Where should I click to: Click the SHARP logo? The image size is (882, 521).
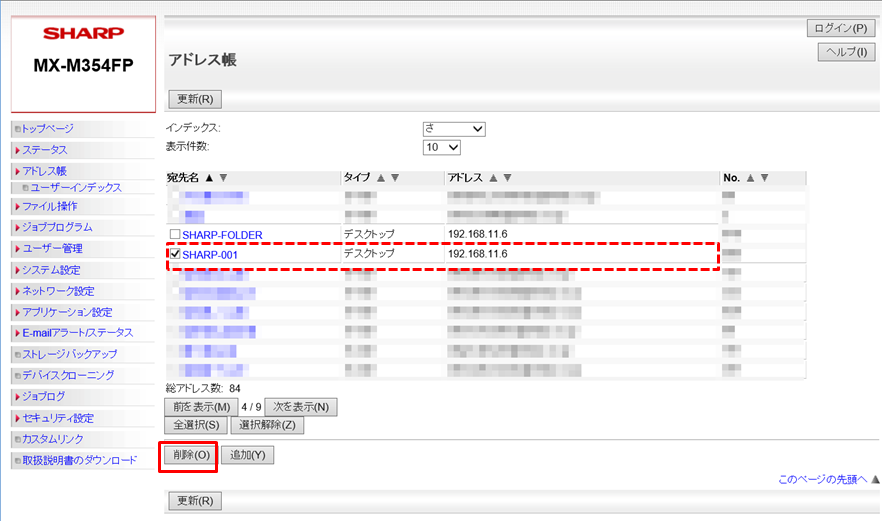click(x=83, y=33)
